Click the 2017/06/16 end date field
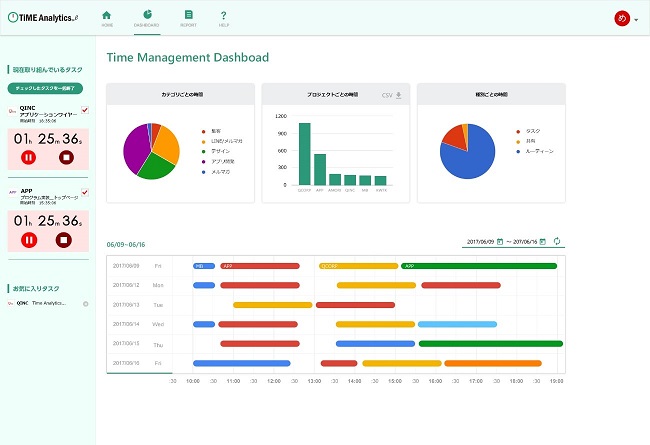Image resolution: width=650 pixels, height=445 pixels. tap(525, 242)
